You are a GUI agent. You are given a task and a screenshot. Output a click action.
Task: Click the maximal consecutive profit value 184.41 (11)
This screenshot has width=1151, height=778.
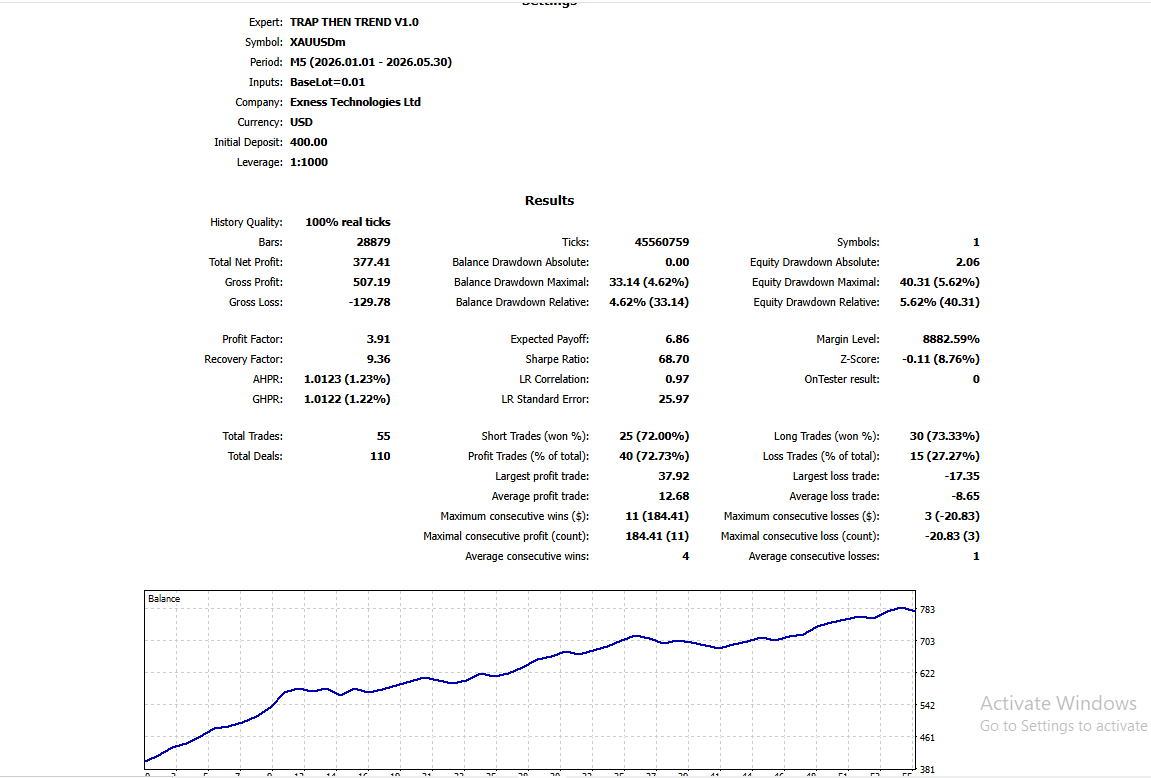click(657, 536)
